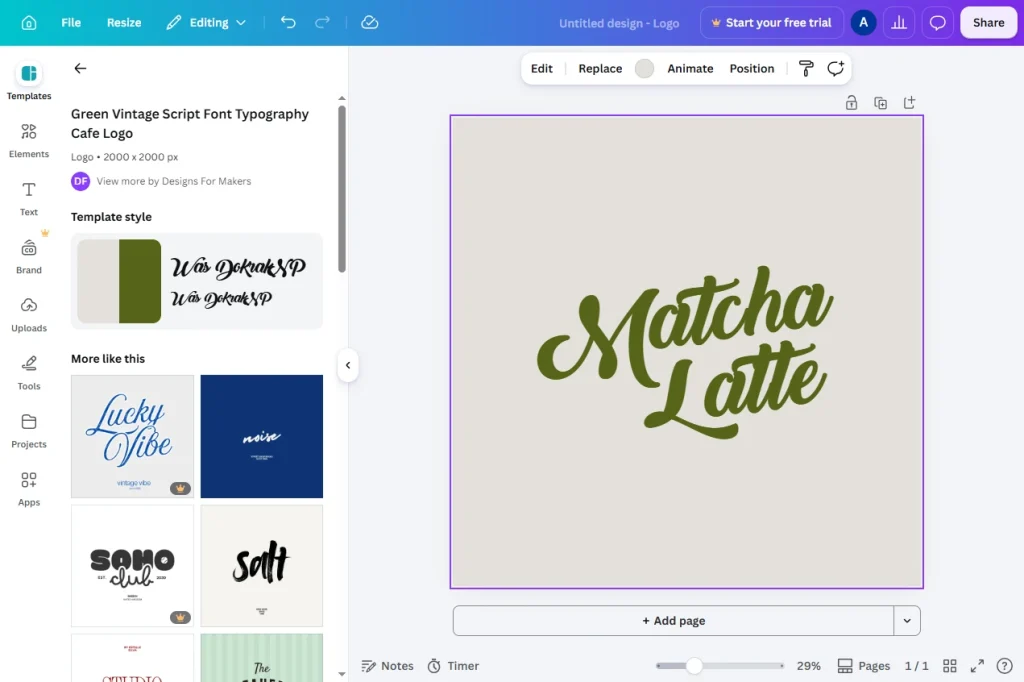
Task: Click panel scrollbar up arrow
Action: [342, 98]
